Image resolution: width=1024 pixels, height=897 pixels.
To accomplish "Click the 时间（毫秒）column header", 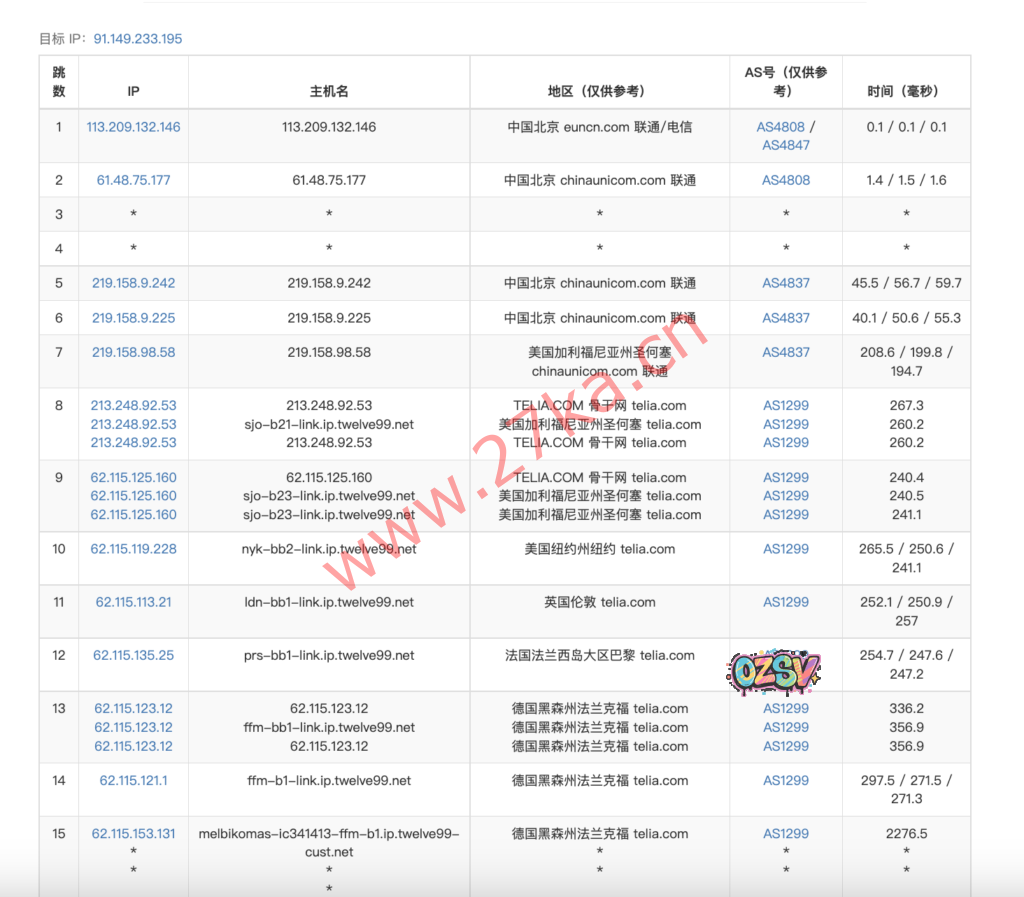I will point(906,91).
